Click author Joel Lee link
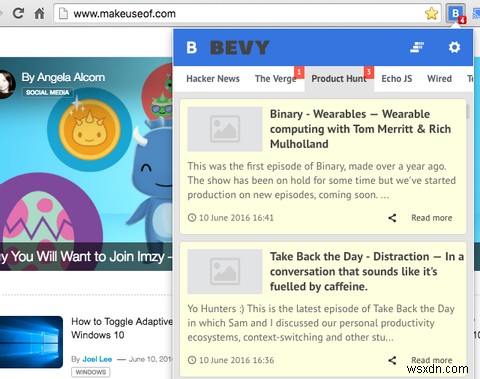Viewport: 480px width, 379px height. (97, 359)
